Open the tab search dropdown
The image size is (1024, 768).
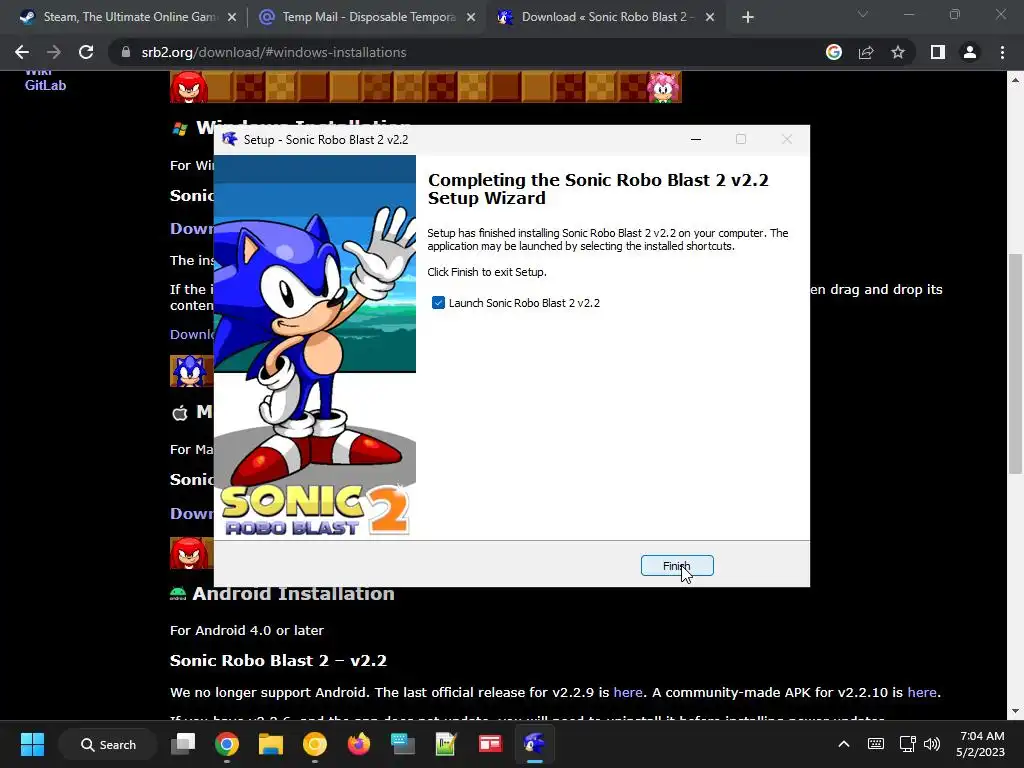863,14
